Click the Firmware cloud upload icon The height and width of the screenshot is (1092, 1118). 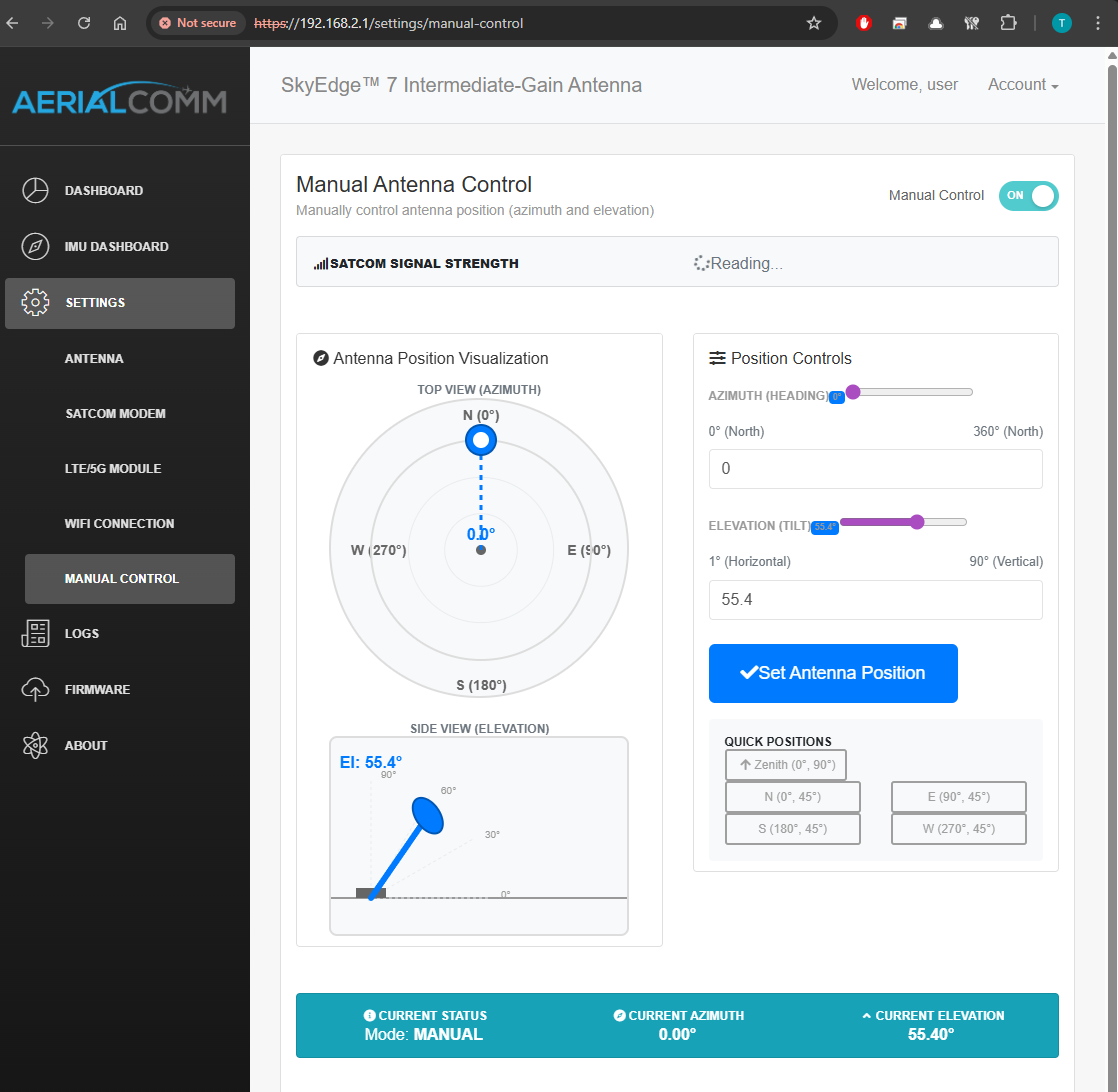point(35,689)
